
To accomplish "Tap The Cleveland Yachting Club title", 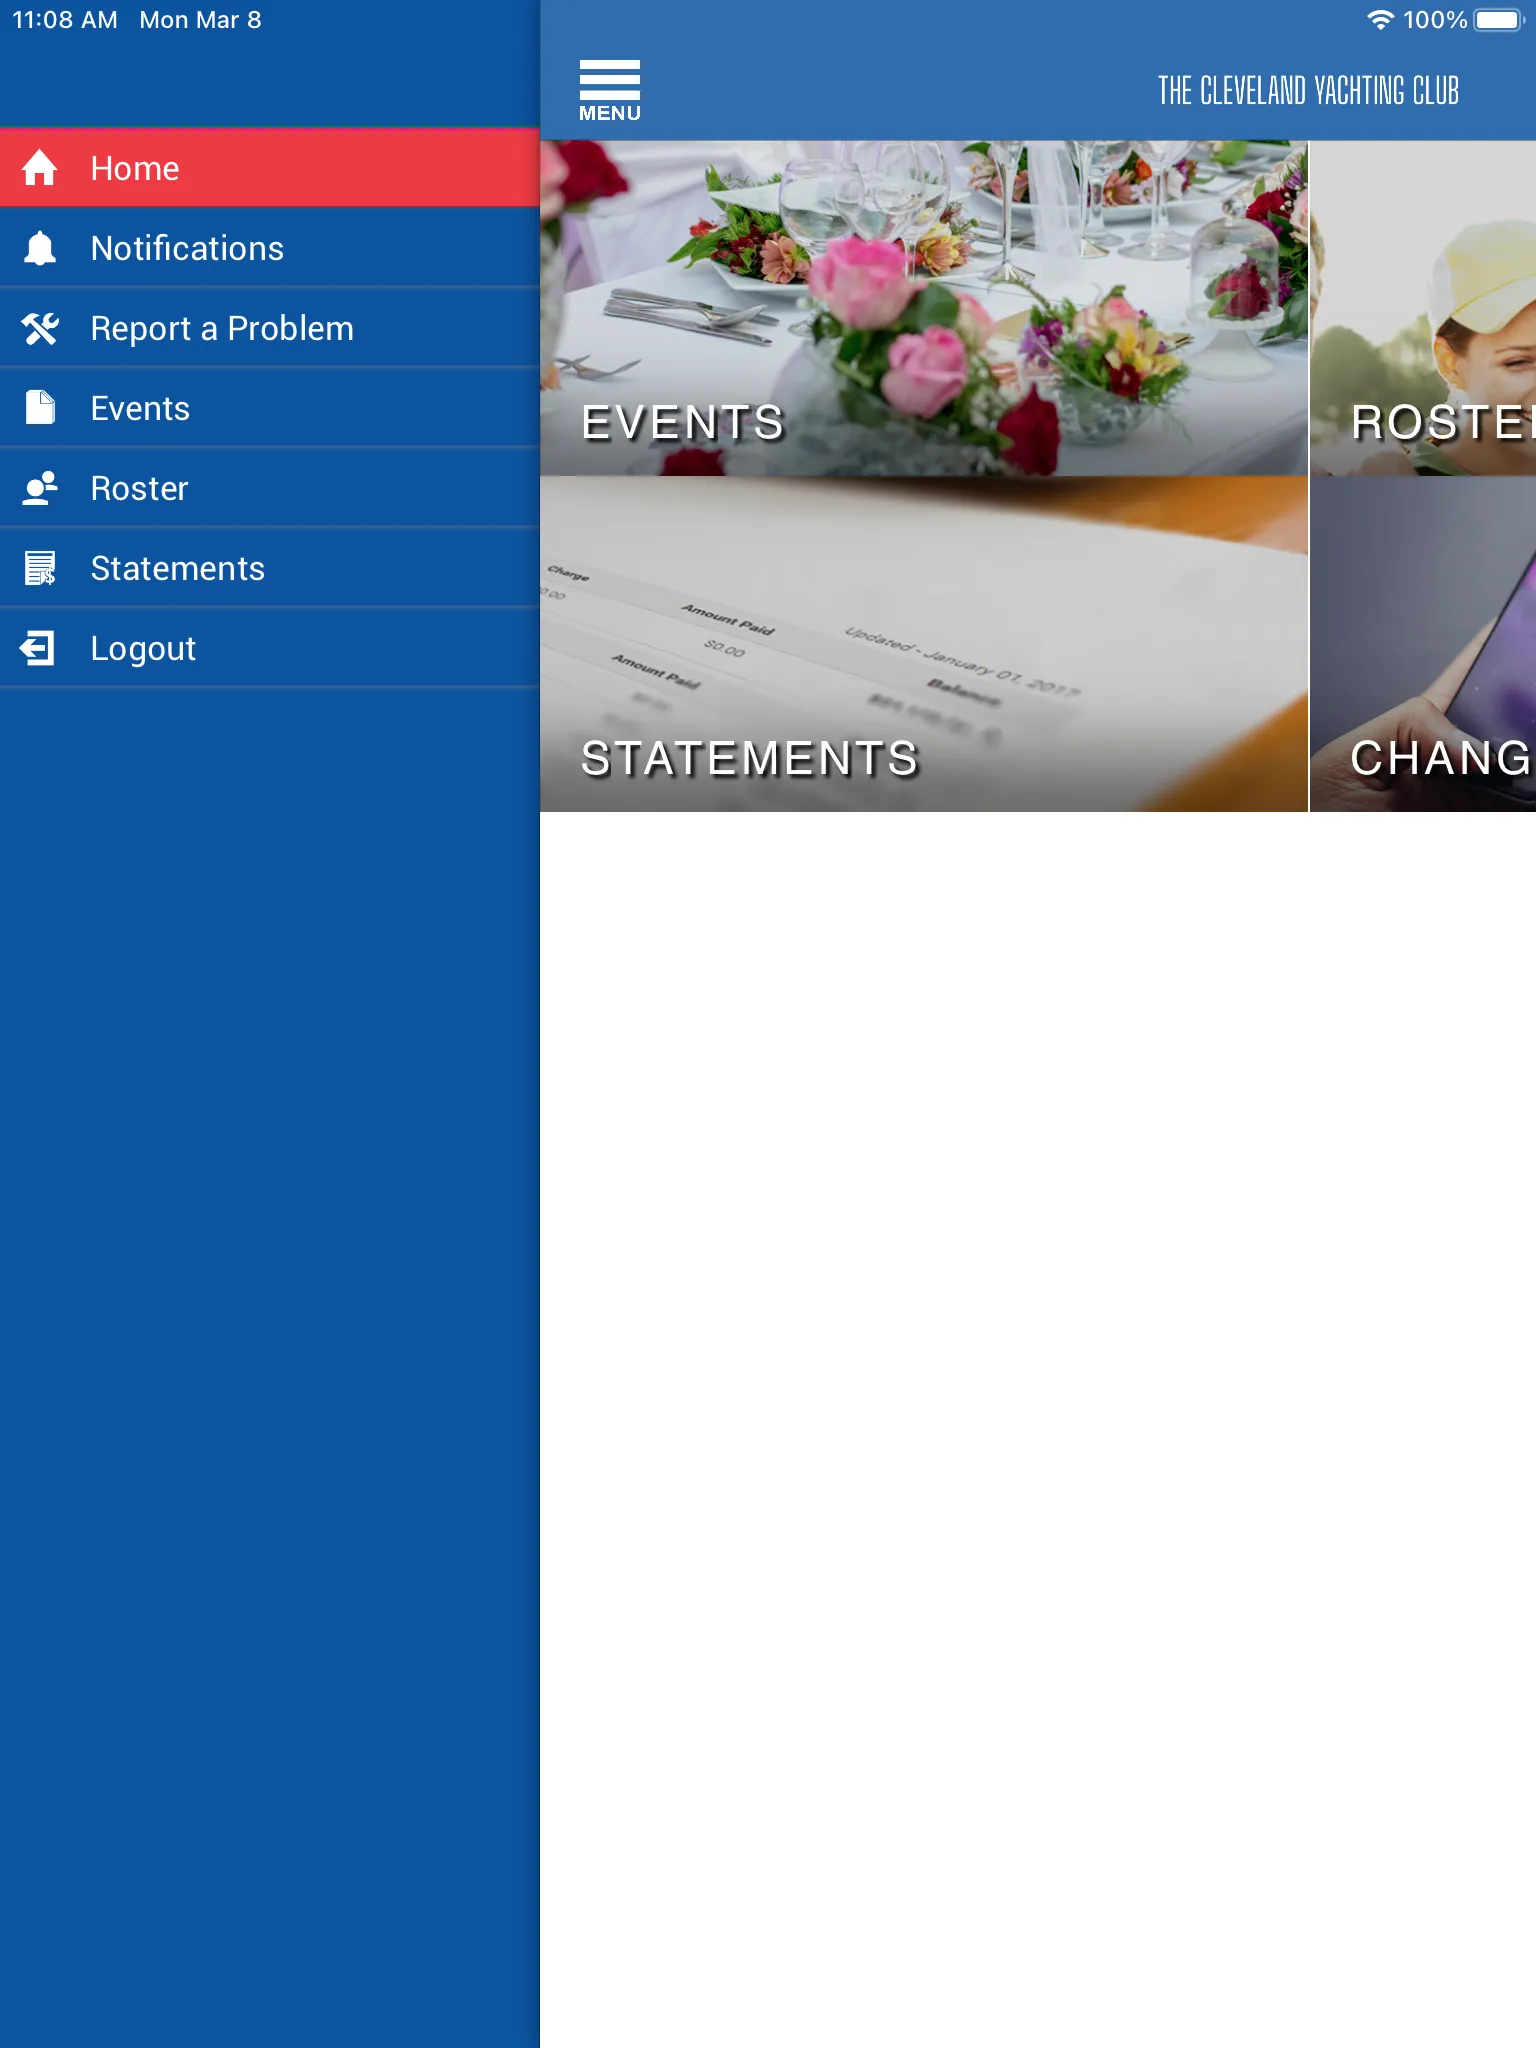I will pyautogui.click(x=1308, y=91).
